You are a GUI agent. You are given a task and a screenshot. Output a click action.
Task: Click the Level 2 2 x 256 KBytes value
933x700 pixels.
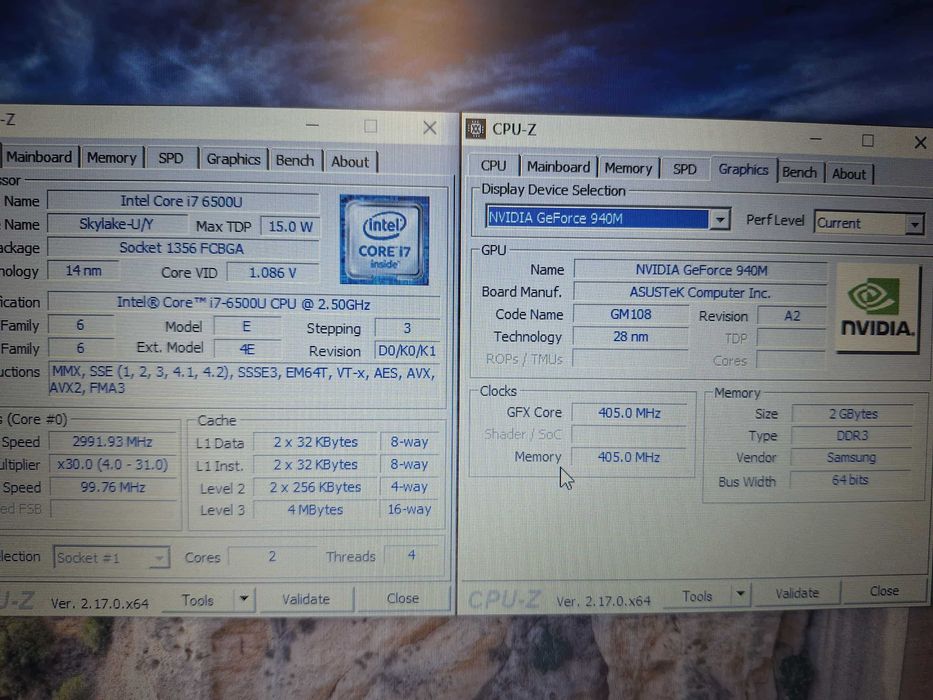316,487
